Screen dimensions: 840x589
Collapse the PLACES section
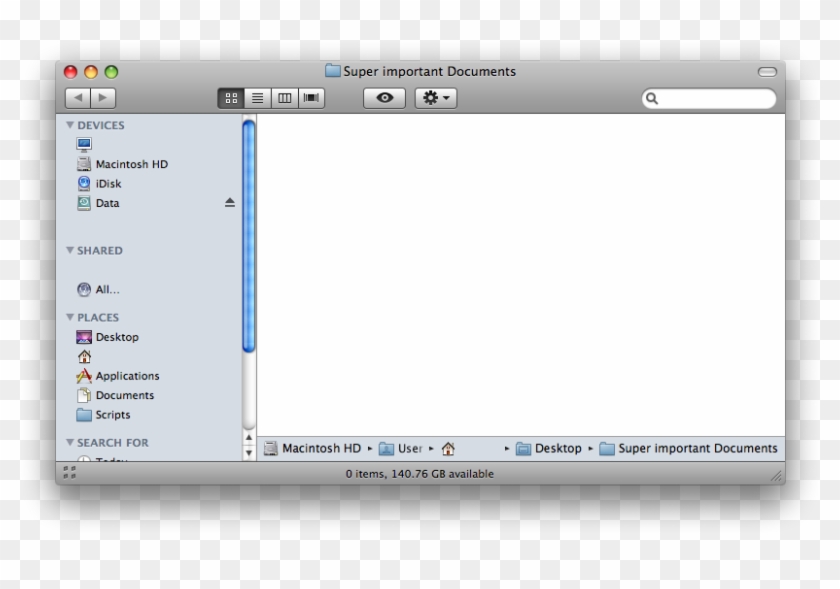tap(69, 317)
